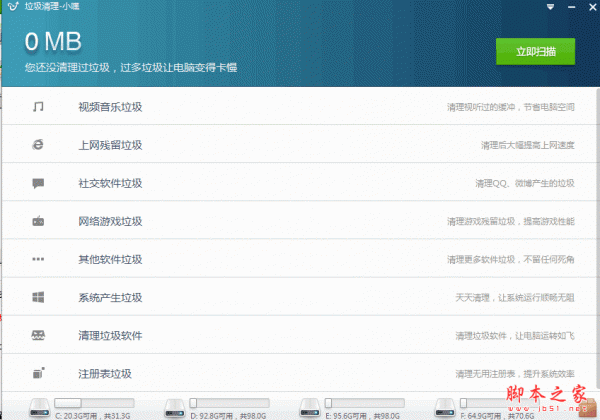Image resolution: width=600 pixels, height=420 pixels.
Task: Click the chat bubble icon for 社交软件垃圾
Action: coord(38,183)
